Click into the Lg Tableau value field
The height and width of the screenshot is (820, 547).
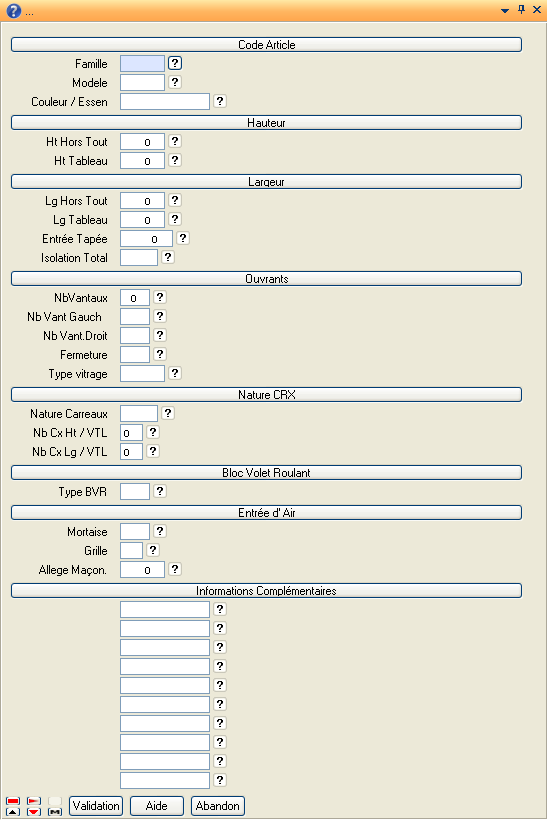[x=142, y=220]
